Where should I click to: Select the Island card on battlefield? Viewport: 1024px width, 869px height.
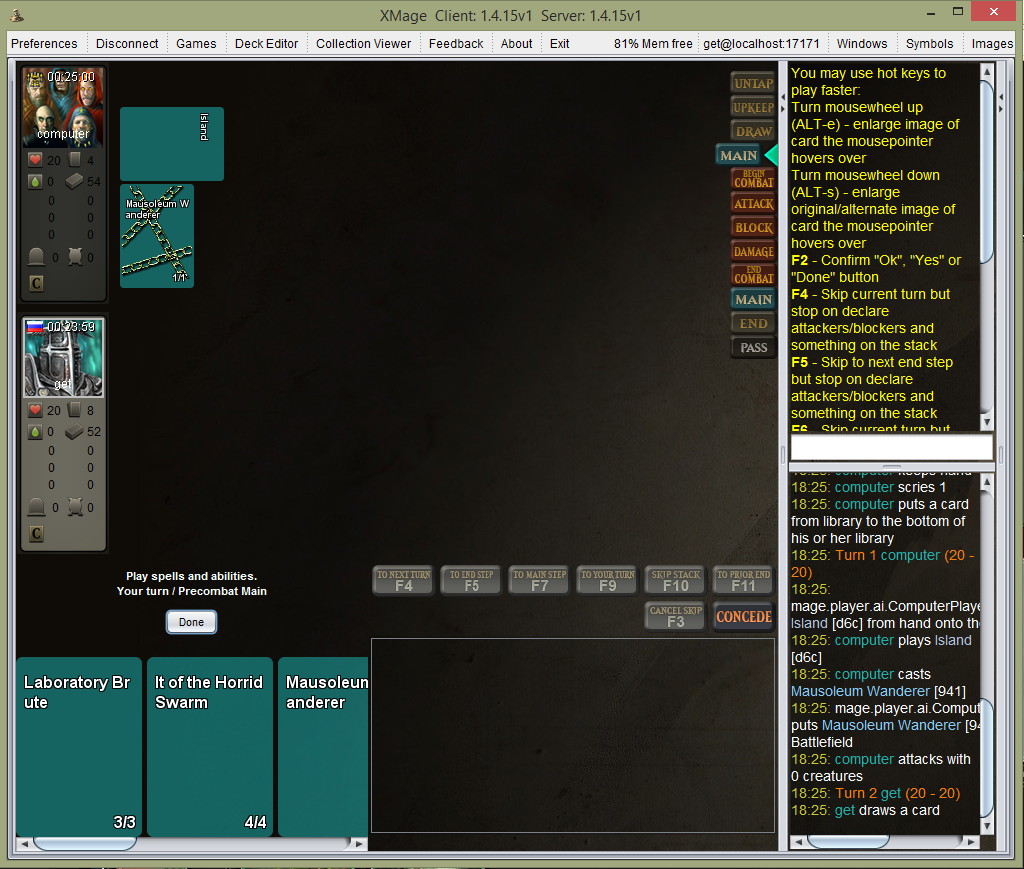(172, 144)
